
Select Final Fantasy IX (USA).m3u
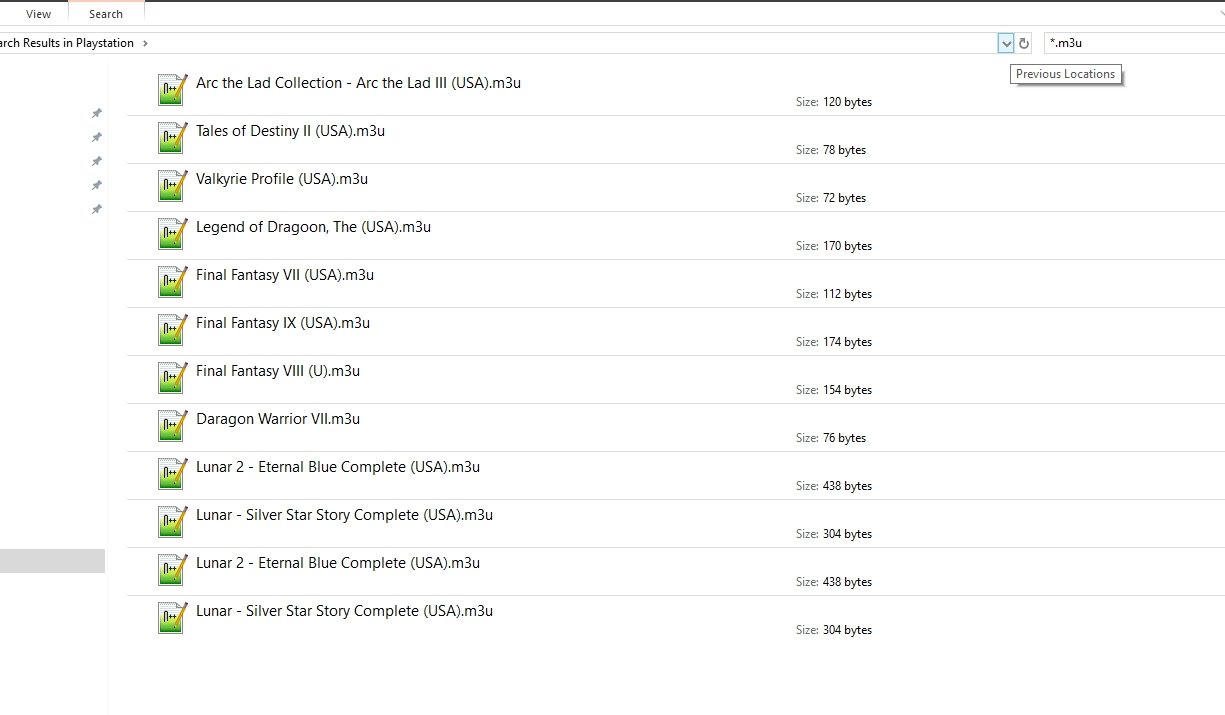click(283, 323)
